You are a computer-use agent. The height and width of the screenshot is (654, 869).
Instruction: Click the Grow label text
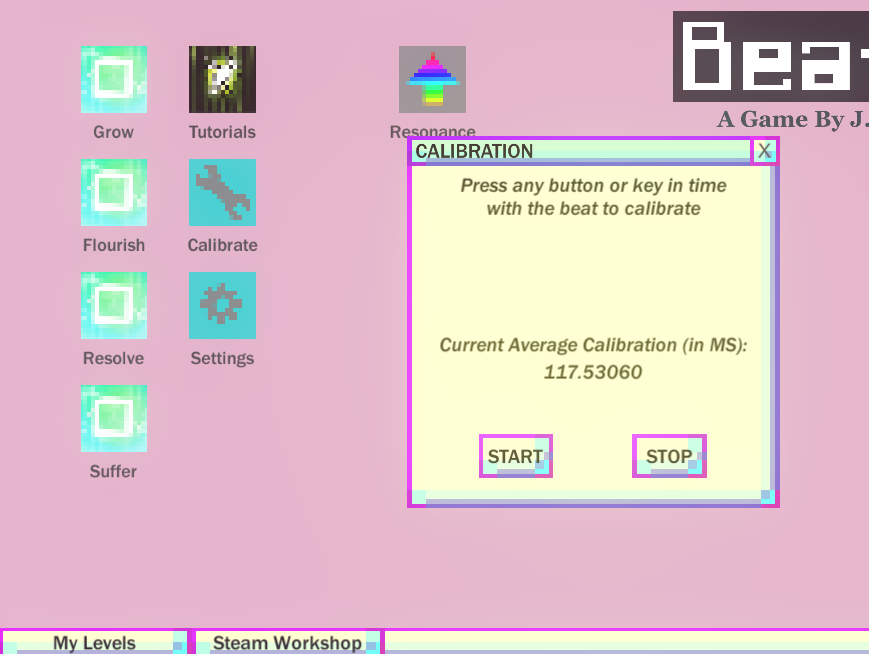[x=113, y=132]
